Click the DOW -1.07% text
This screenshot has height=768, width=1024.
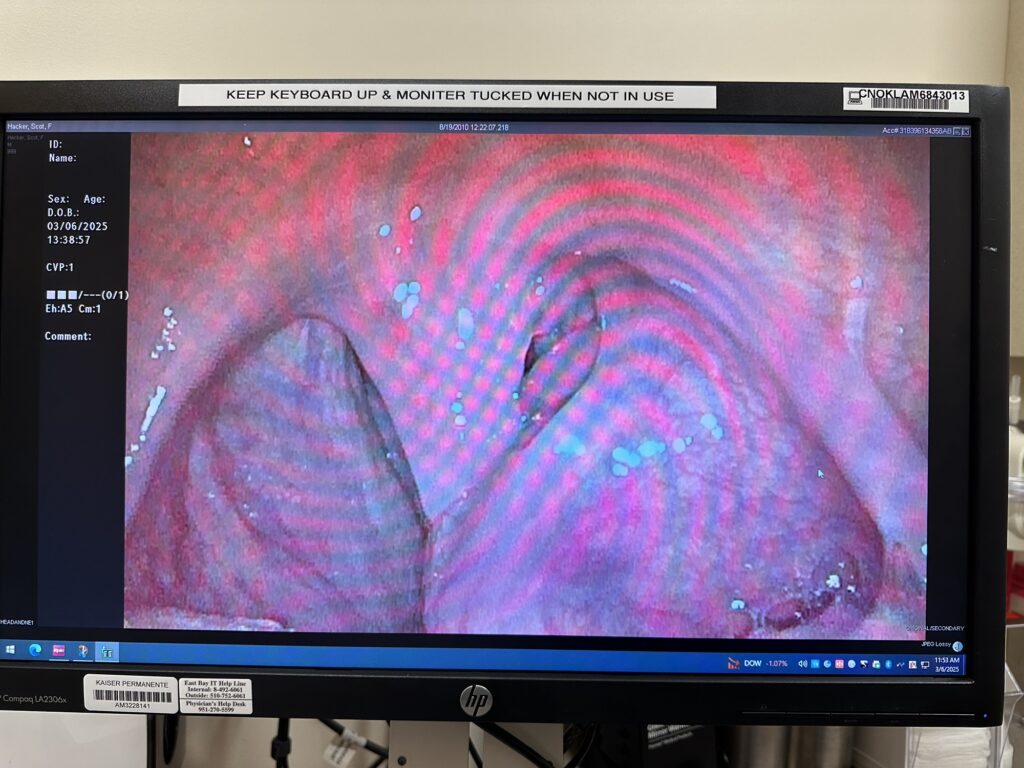(x=766, y=664)
